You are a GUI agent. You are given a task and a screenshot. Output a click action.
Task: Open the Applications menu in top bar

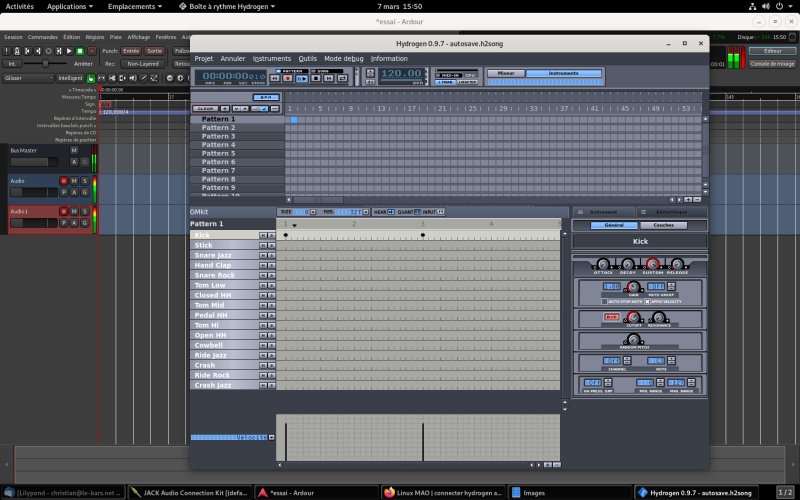coord(70,7)
